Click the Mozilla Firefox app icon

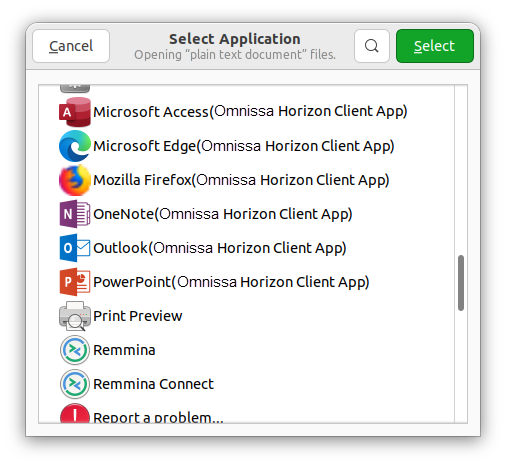tap(75, 180)
